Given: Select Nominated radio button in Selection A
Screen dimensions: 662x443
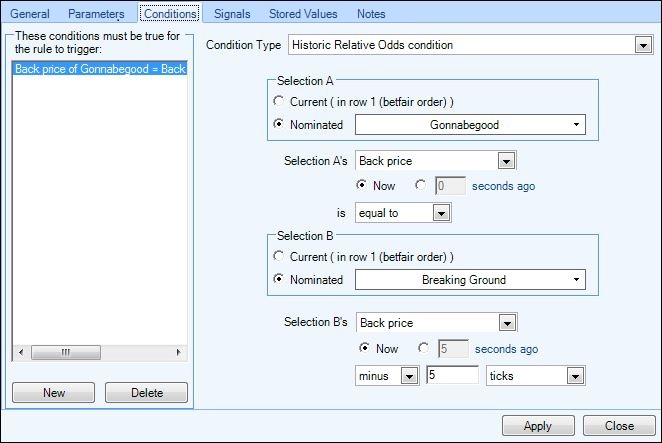Looking at the screenshot, I should [x=278, y=124].
